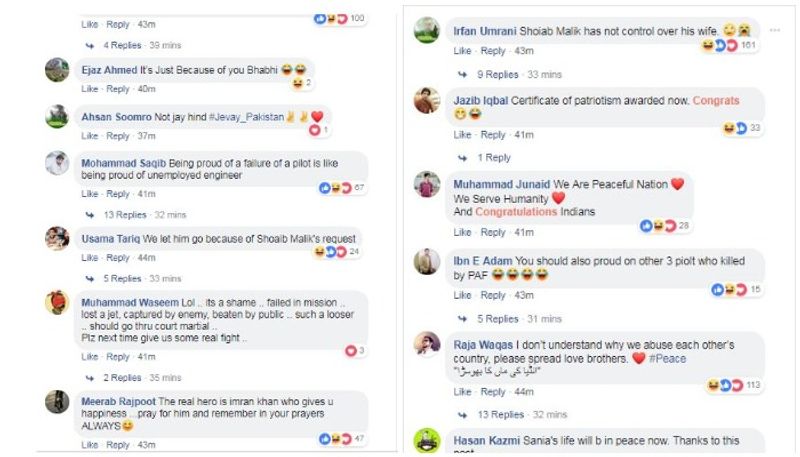Screen dimensions: 800x457
Task: Like Ejaz Ahmed's comment
Action: click(90, 89)
